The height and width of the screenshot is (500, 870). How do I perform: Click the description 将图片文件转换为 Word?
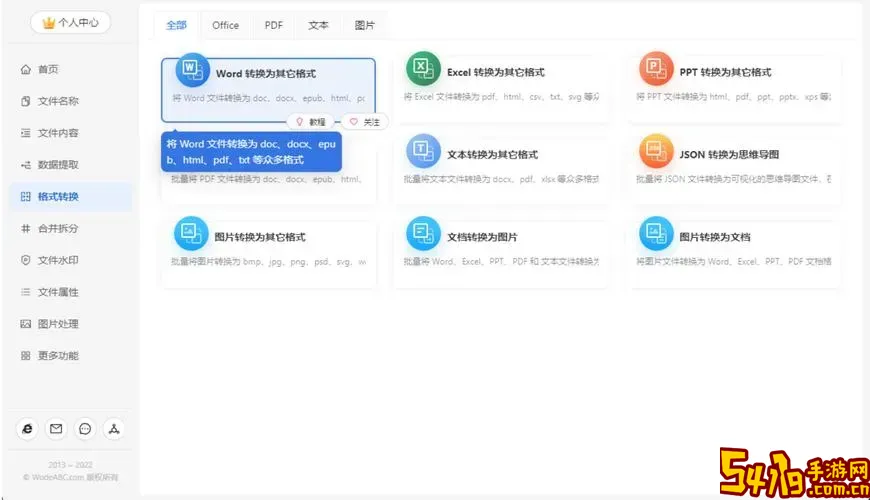[733, 261]
